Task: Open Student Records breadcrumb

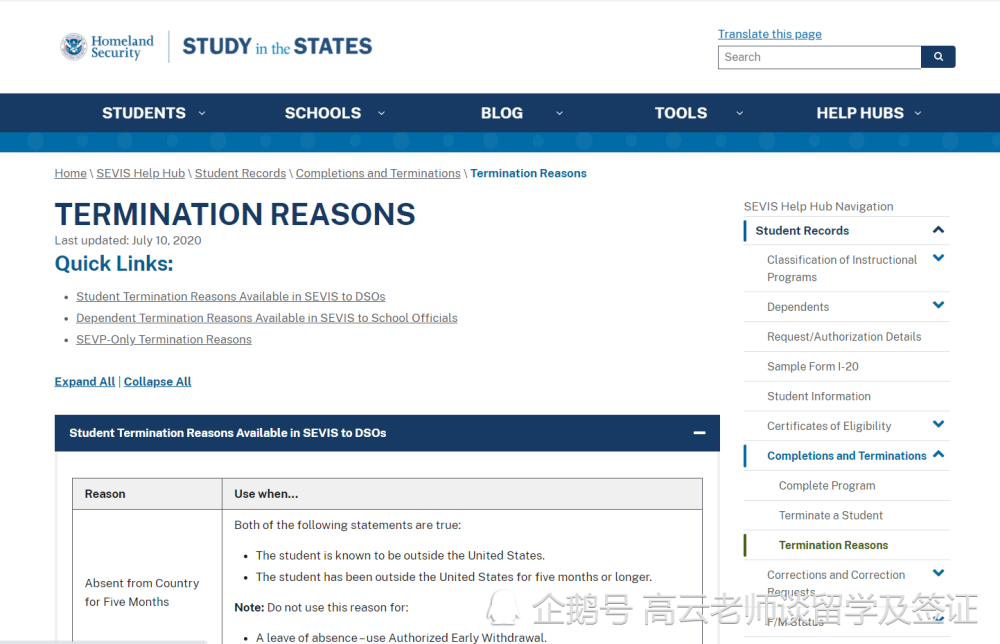Action: click(x=240, y=173)
